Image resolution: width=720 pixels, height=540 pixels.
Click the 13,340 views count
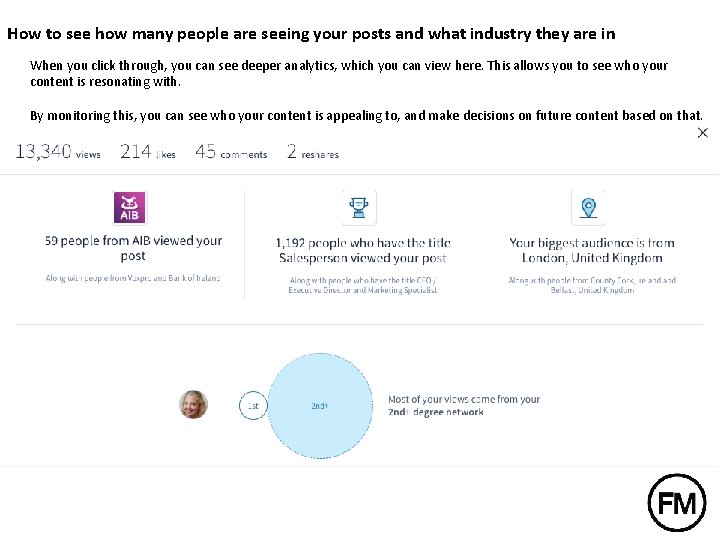click(57, 152)
